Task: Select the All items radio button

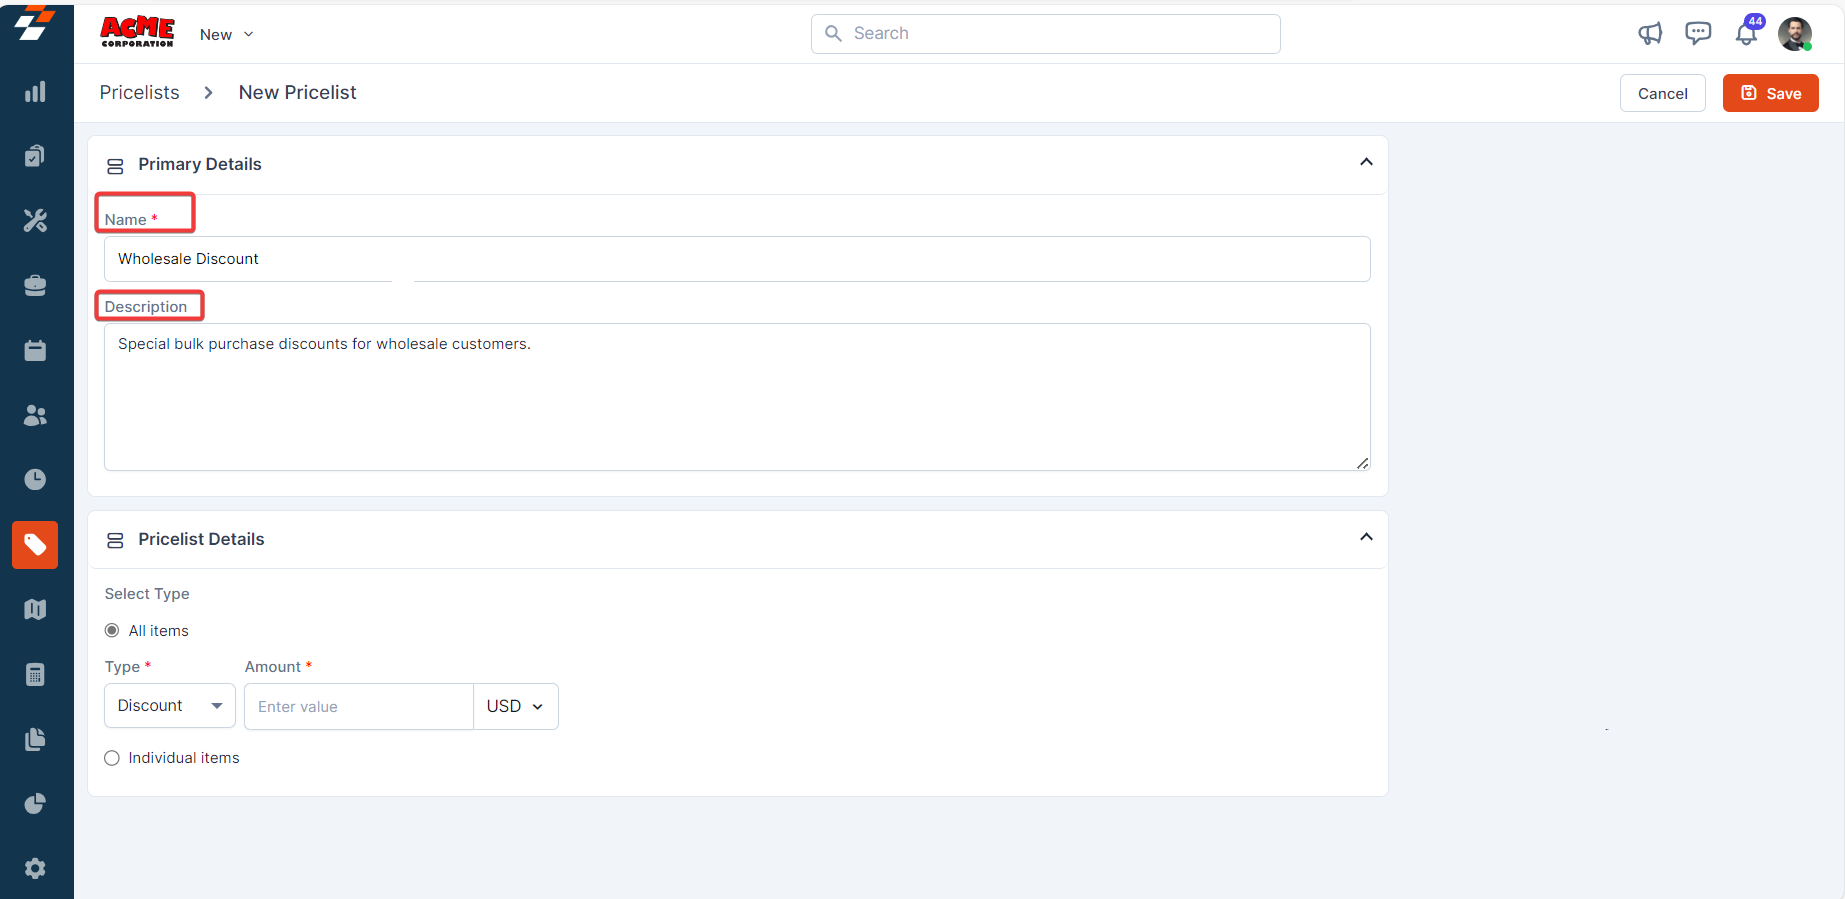Action: tap(112, 631)
